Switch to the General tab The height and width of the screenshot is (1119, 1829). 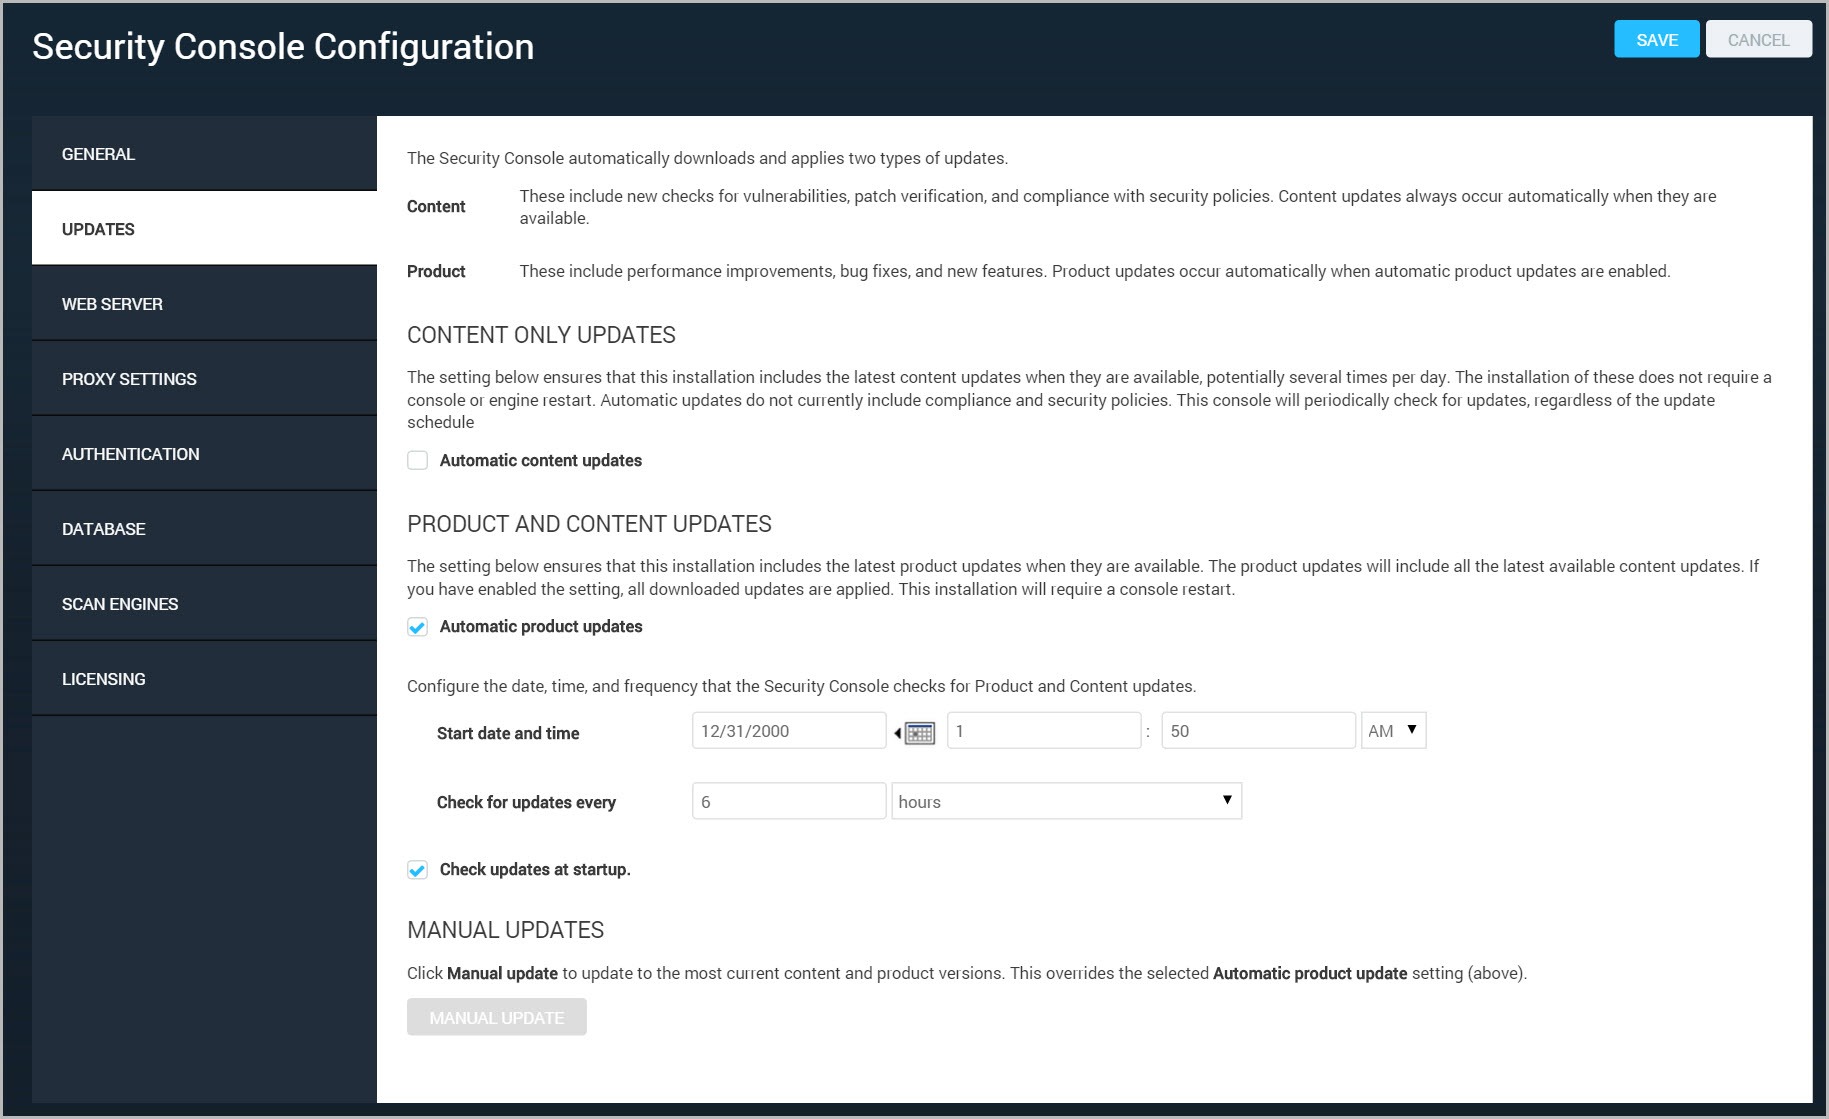click(204, 154)
